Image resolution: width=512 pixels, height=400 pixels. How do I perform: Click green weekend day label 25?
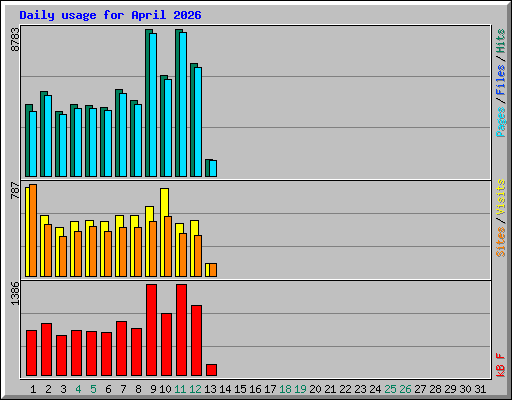(x=390, y=389)
